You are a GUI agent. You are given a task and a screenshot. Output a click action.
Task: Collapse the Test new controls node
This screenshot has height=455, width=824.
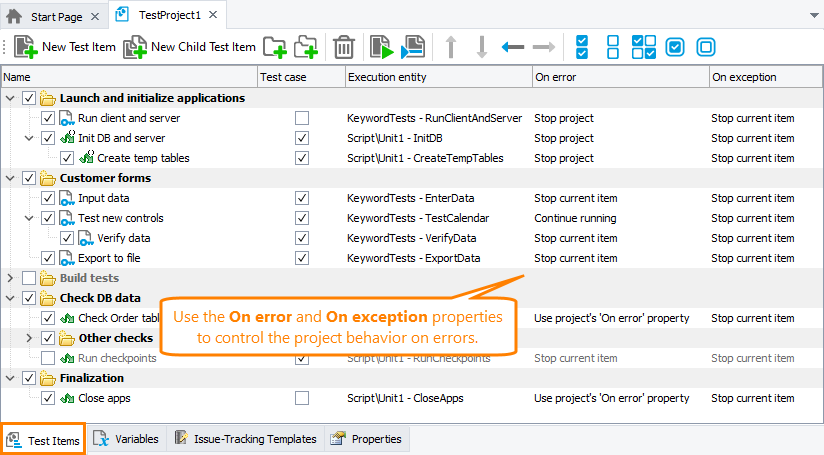(x=29, y=218)
